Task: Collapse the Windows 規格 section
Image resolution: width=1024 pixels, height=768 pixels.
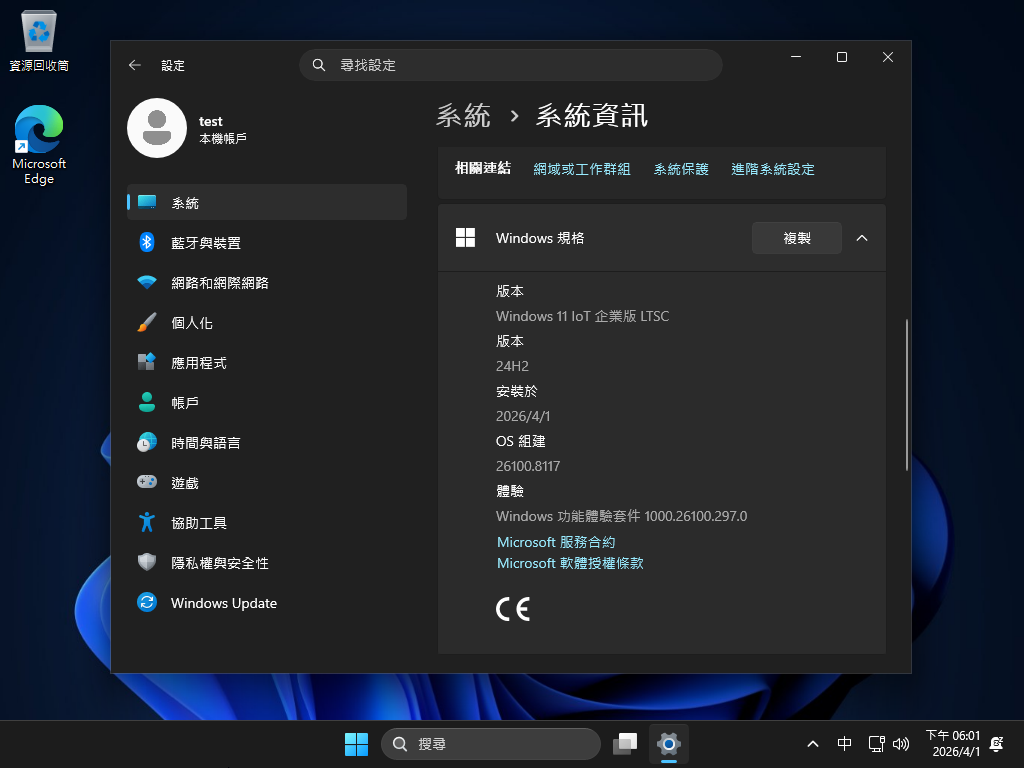Action: [862, 238]
